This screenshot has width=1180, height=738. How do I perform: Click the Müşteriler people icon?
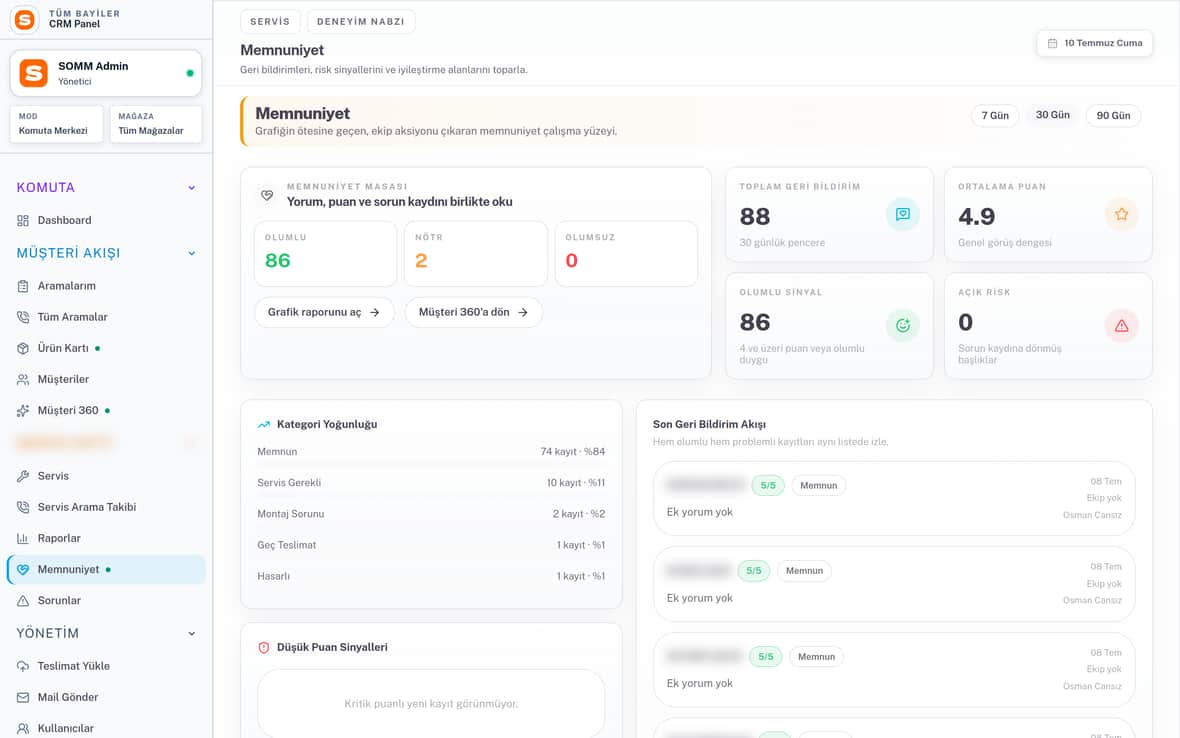(23, 379)
